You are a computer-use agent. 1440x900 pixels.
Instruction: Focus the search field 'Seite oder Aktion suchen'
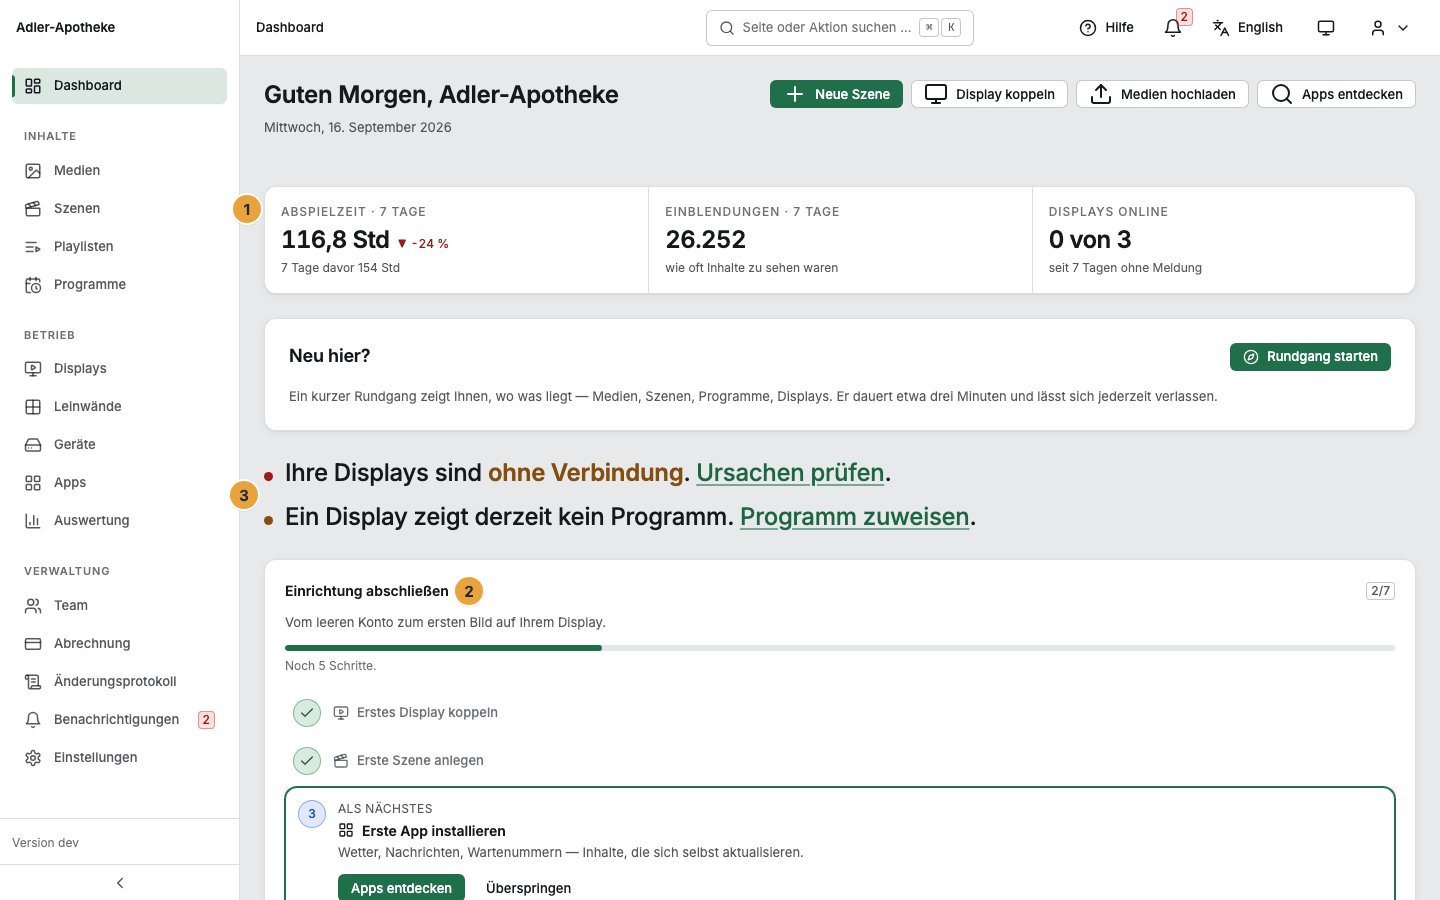pyautogui.click(x=840, y=28)
